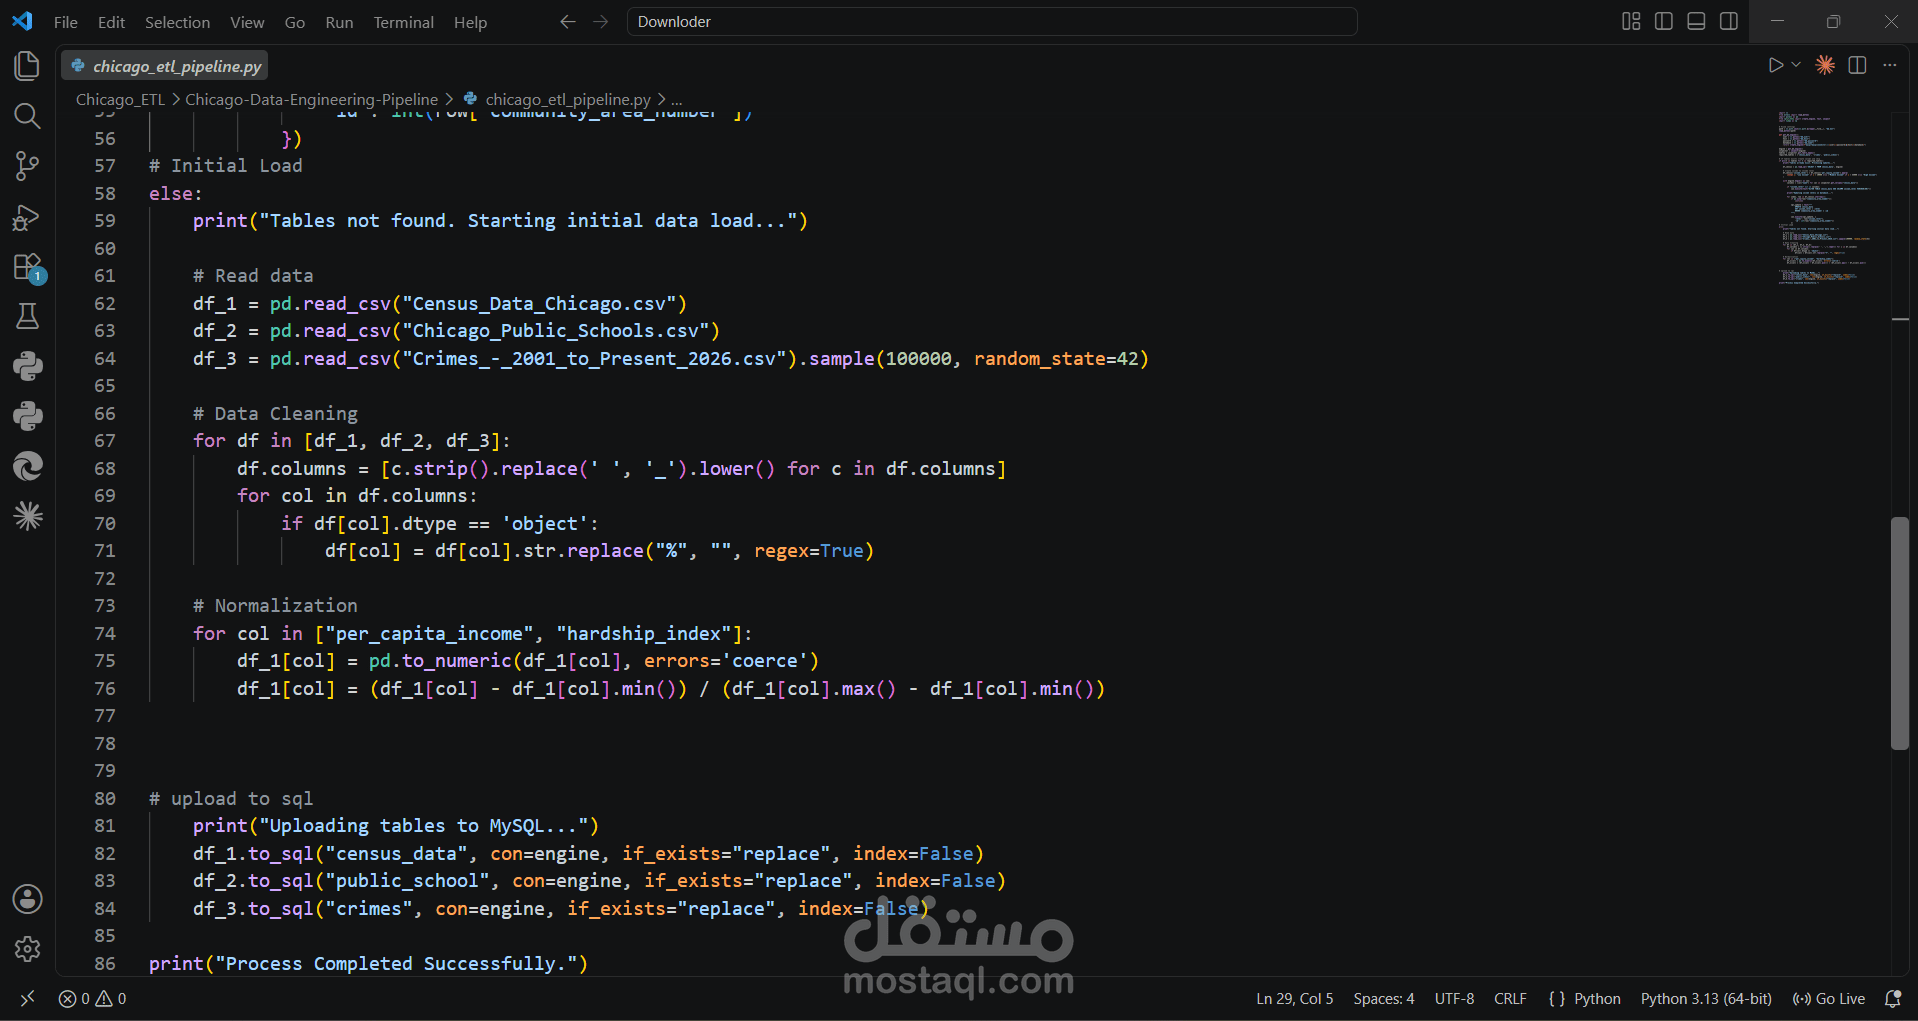1918x1021 pixels.
Task: Open notifications bell in status bar
Action: 1892,998
